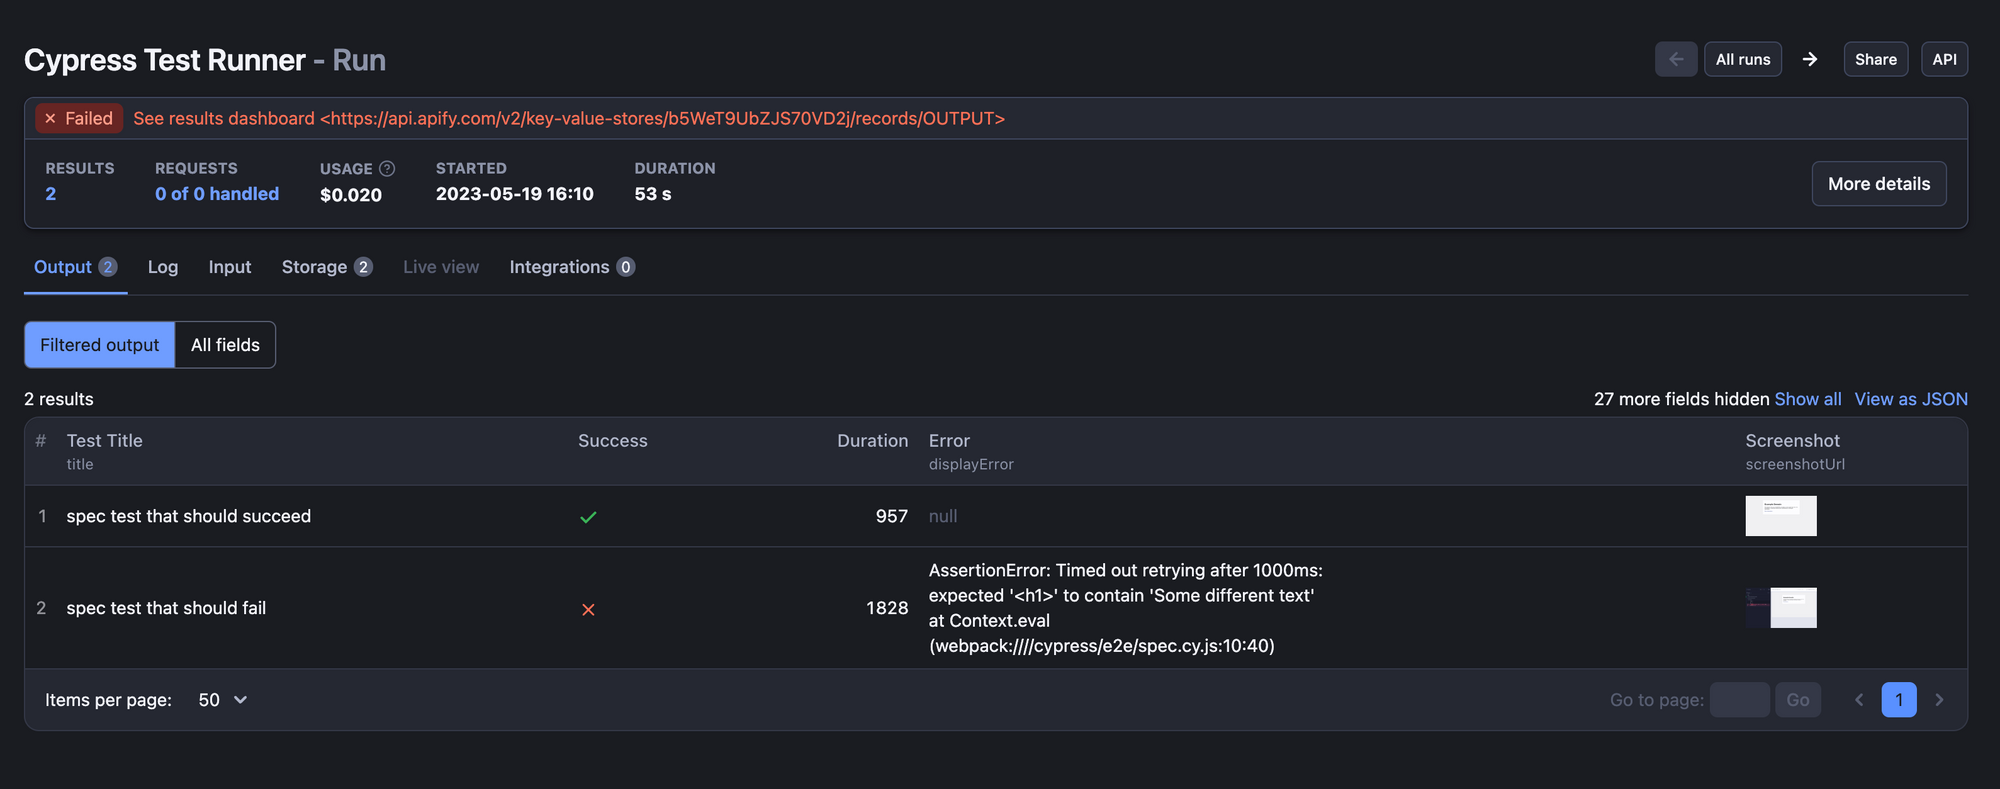This screenshot has height=789, width=2000.
Task: Open the Storage tab
Action: click(327, 267)
